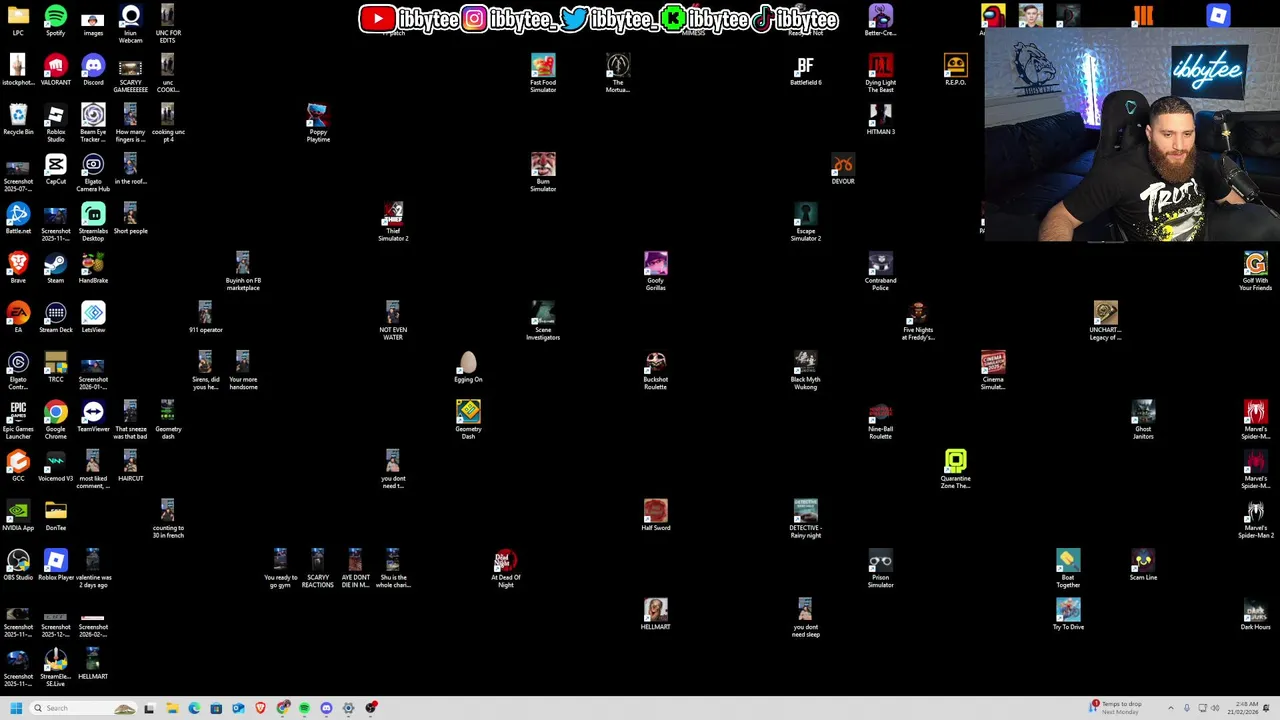
Task: Select the Battlefield 6 desktop icon
Action: 805,70
